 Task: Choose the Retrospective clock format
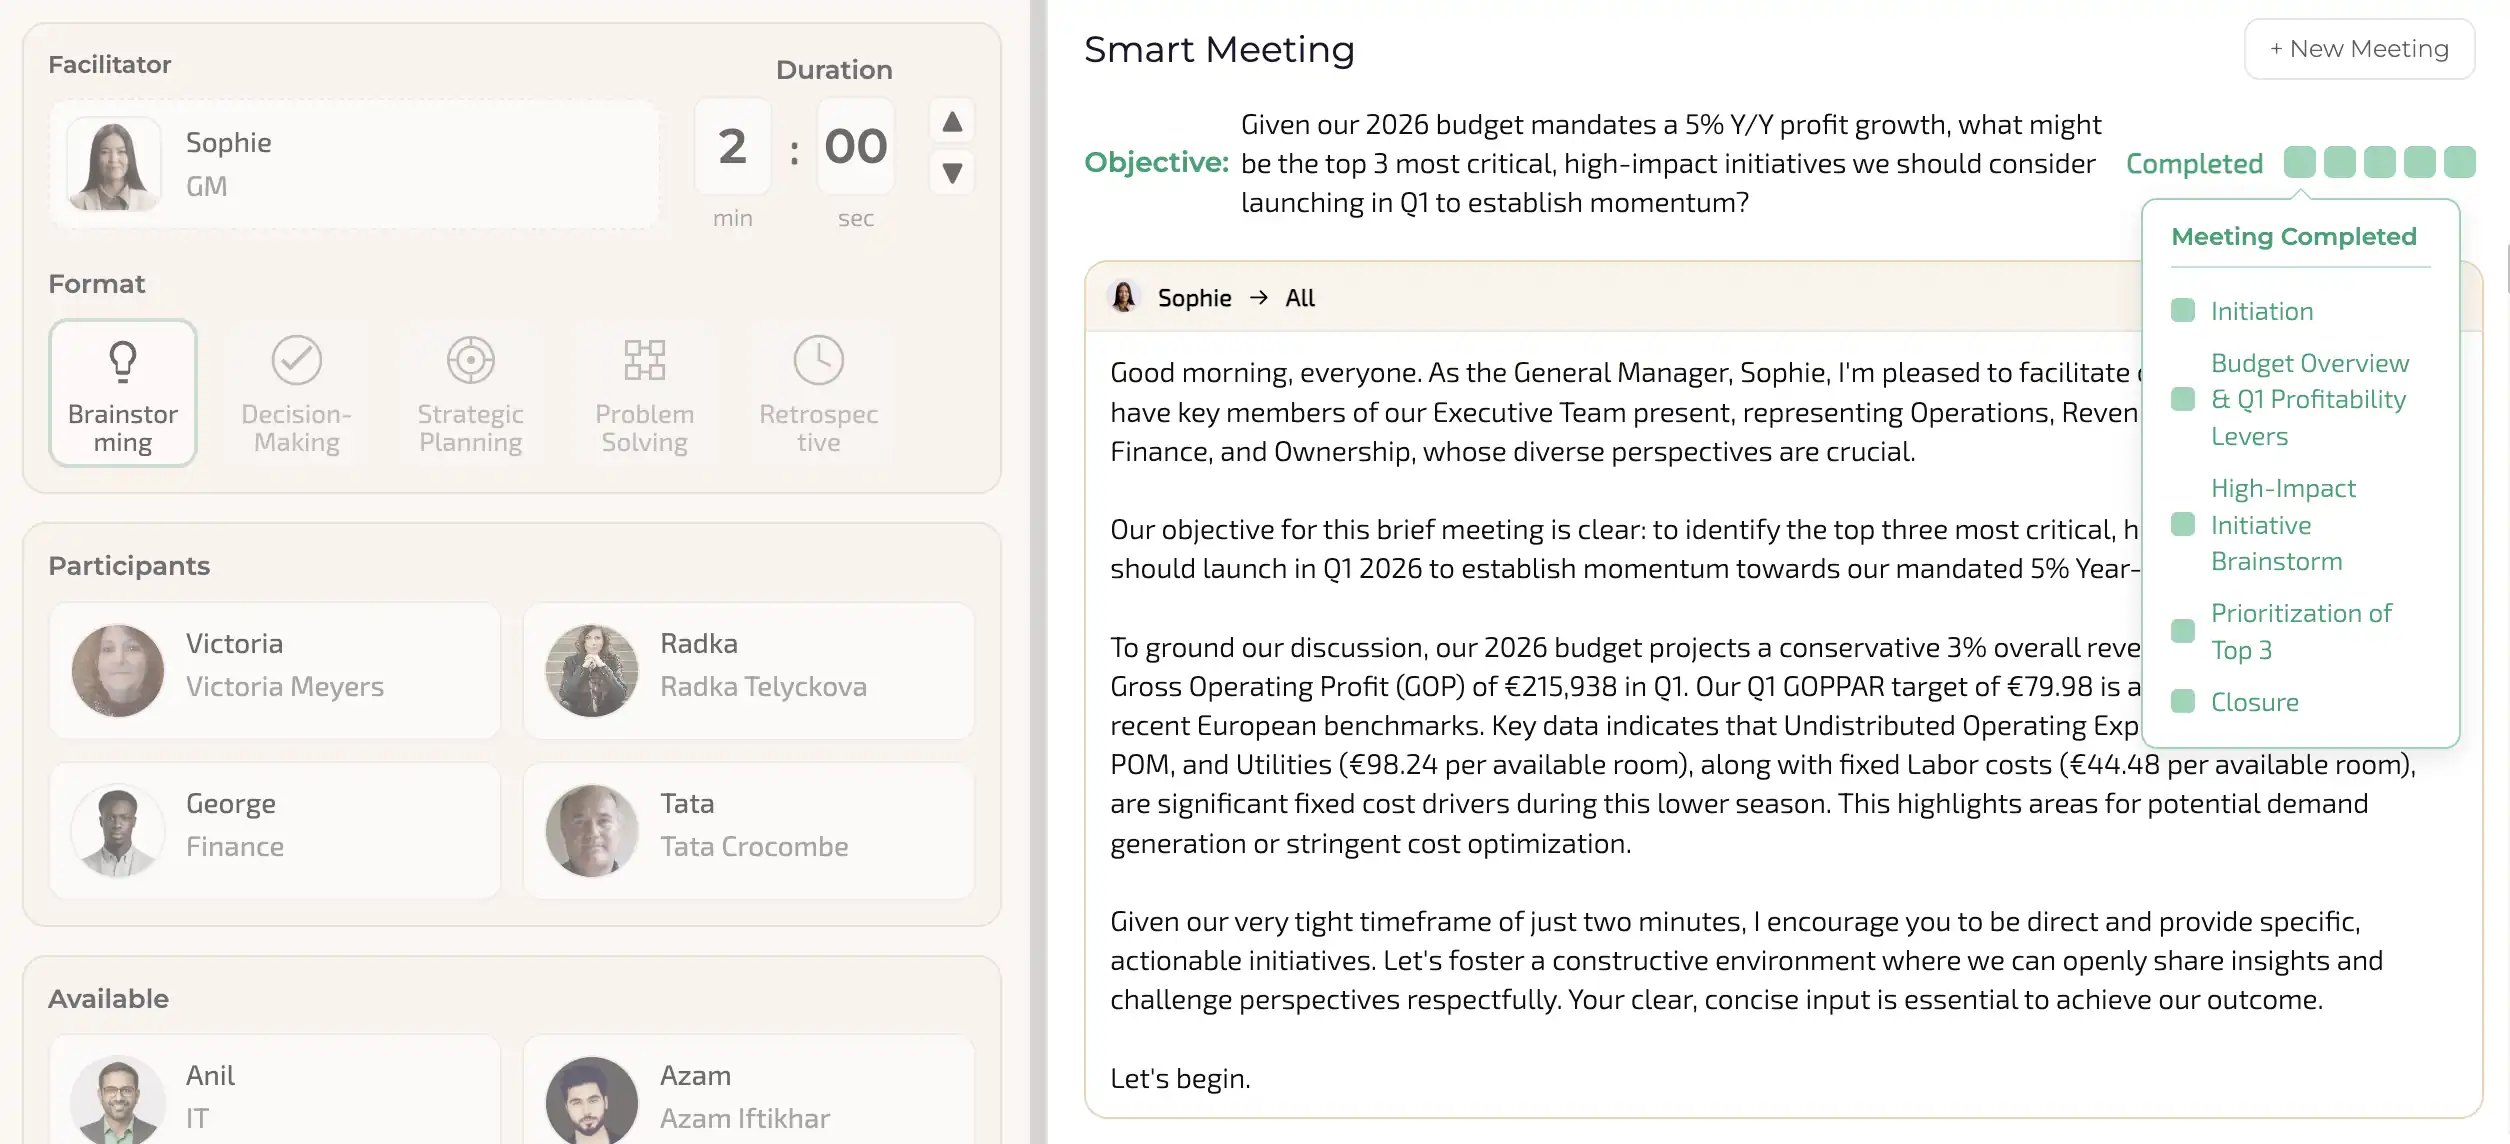[x=819, y=393]
